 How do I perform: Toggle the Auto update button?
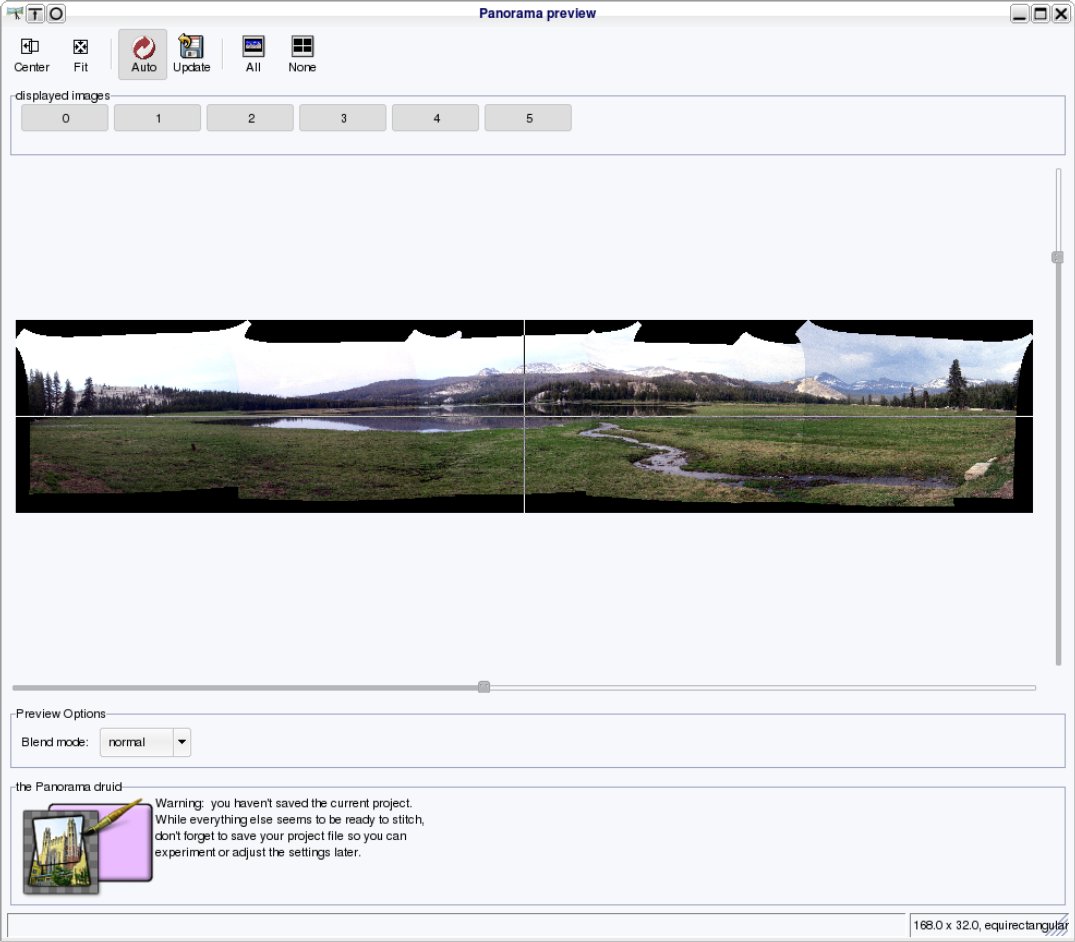click(x=143, y=54)
